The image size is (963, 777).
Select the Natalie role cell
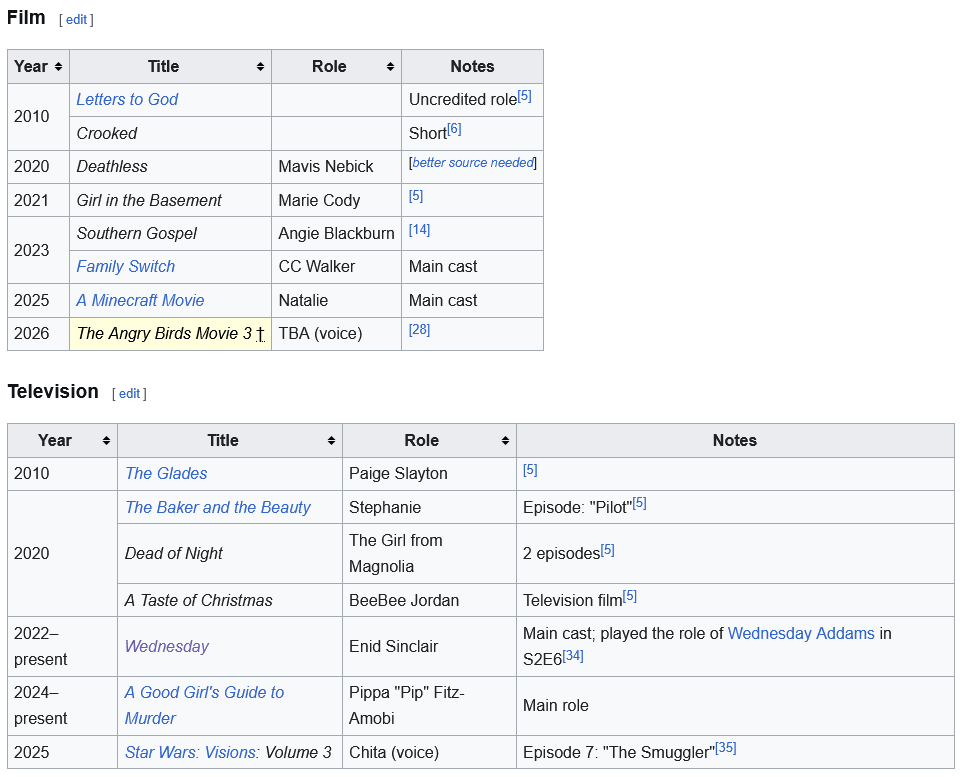coord(337,300)
